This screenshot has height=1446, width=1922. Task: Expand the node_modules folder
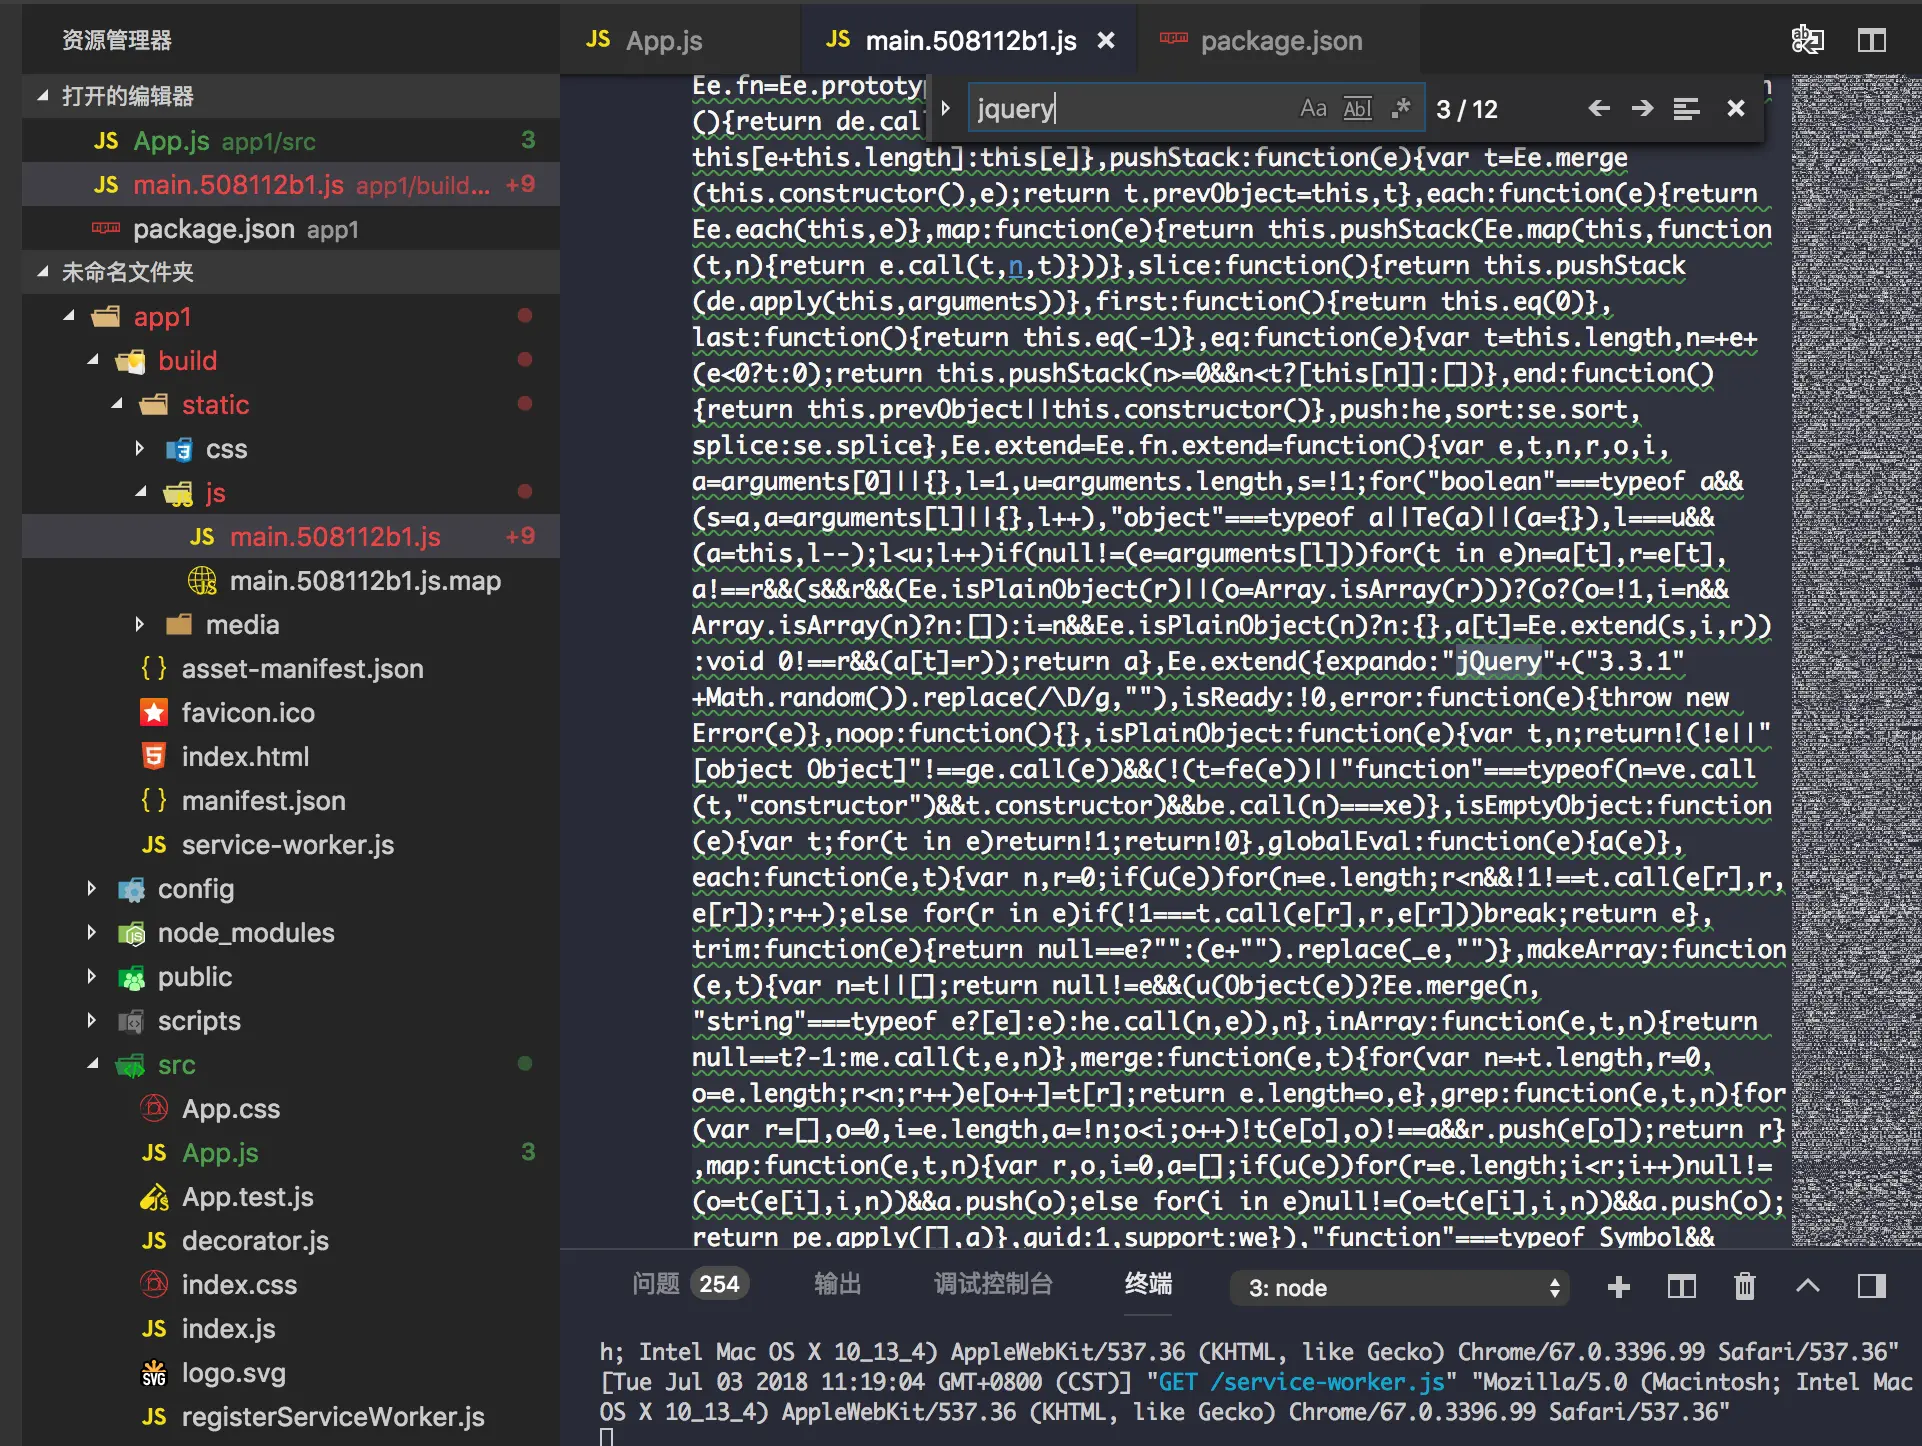pyautogui.click(x=245, y=933)
